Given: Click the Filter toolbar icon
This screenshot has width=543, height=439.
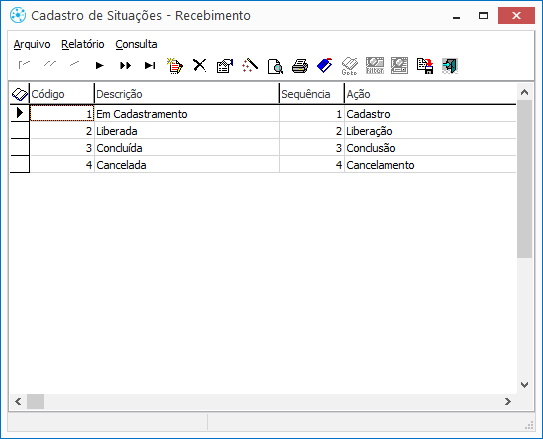Looking at the screenshot, I should pyautogui.click(x=375, y=66).
